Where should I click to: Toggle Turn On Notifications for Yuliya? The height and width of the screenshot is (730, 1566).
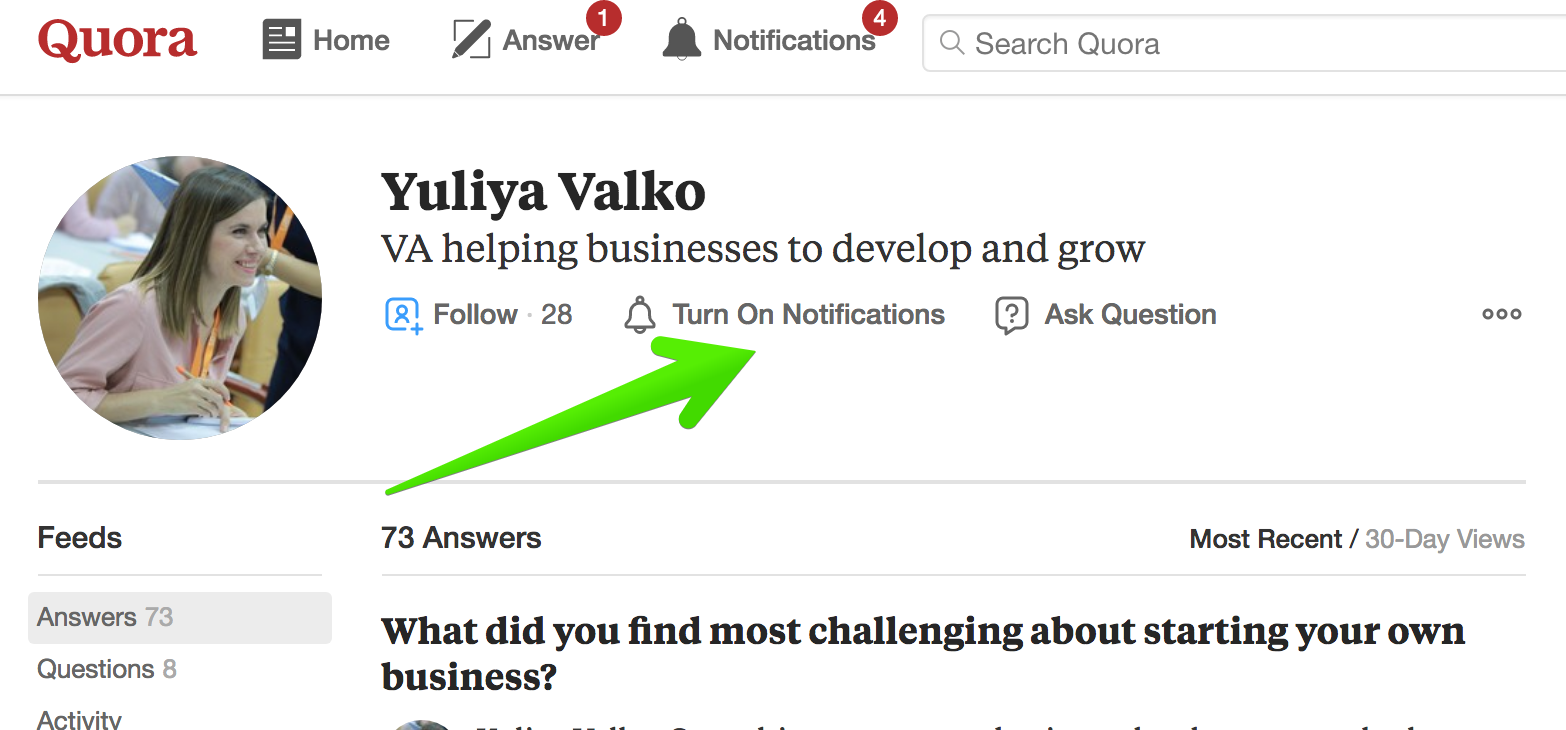[784, 315]
